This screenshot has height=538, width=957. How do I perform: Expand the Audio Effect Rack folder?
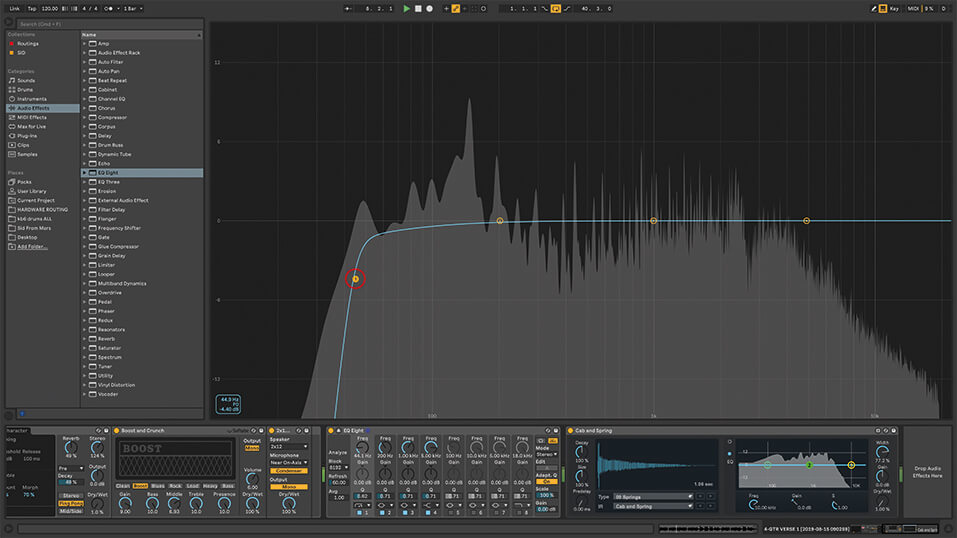(84, 53)
